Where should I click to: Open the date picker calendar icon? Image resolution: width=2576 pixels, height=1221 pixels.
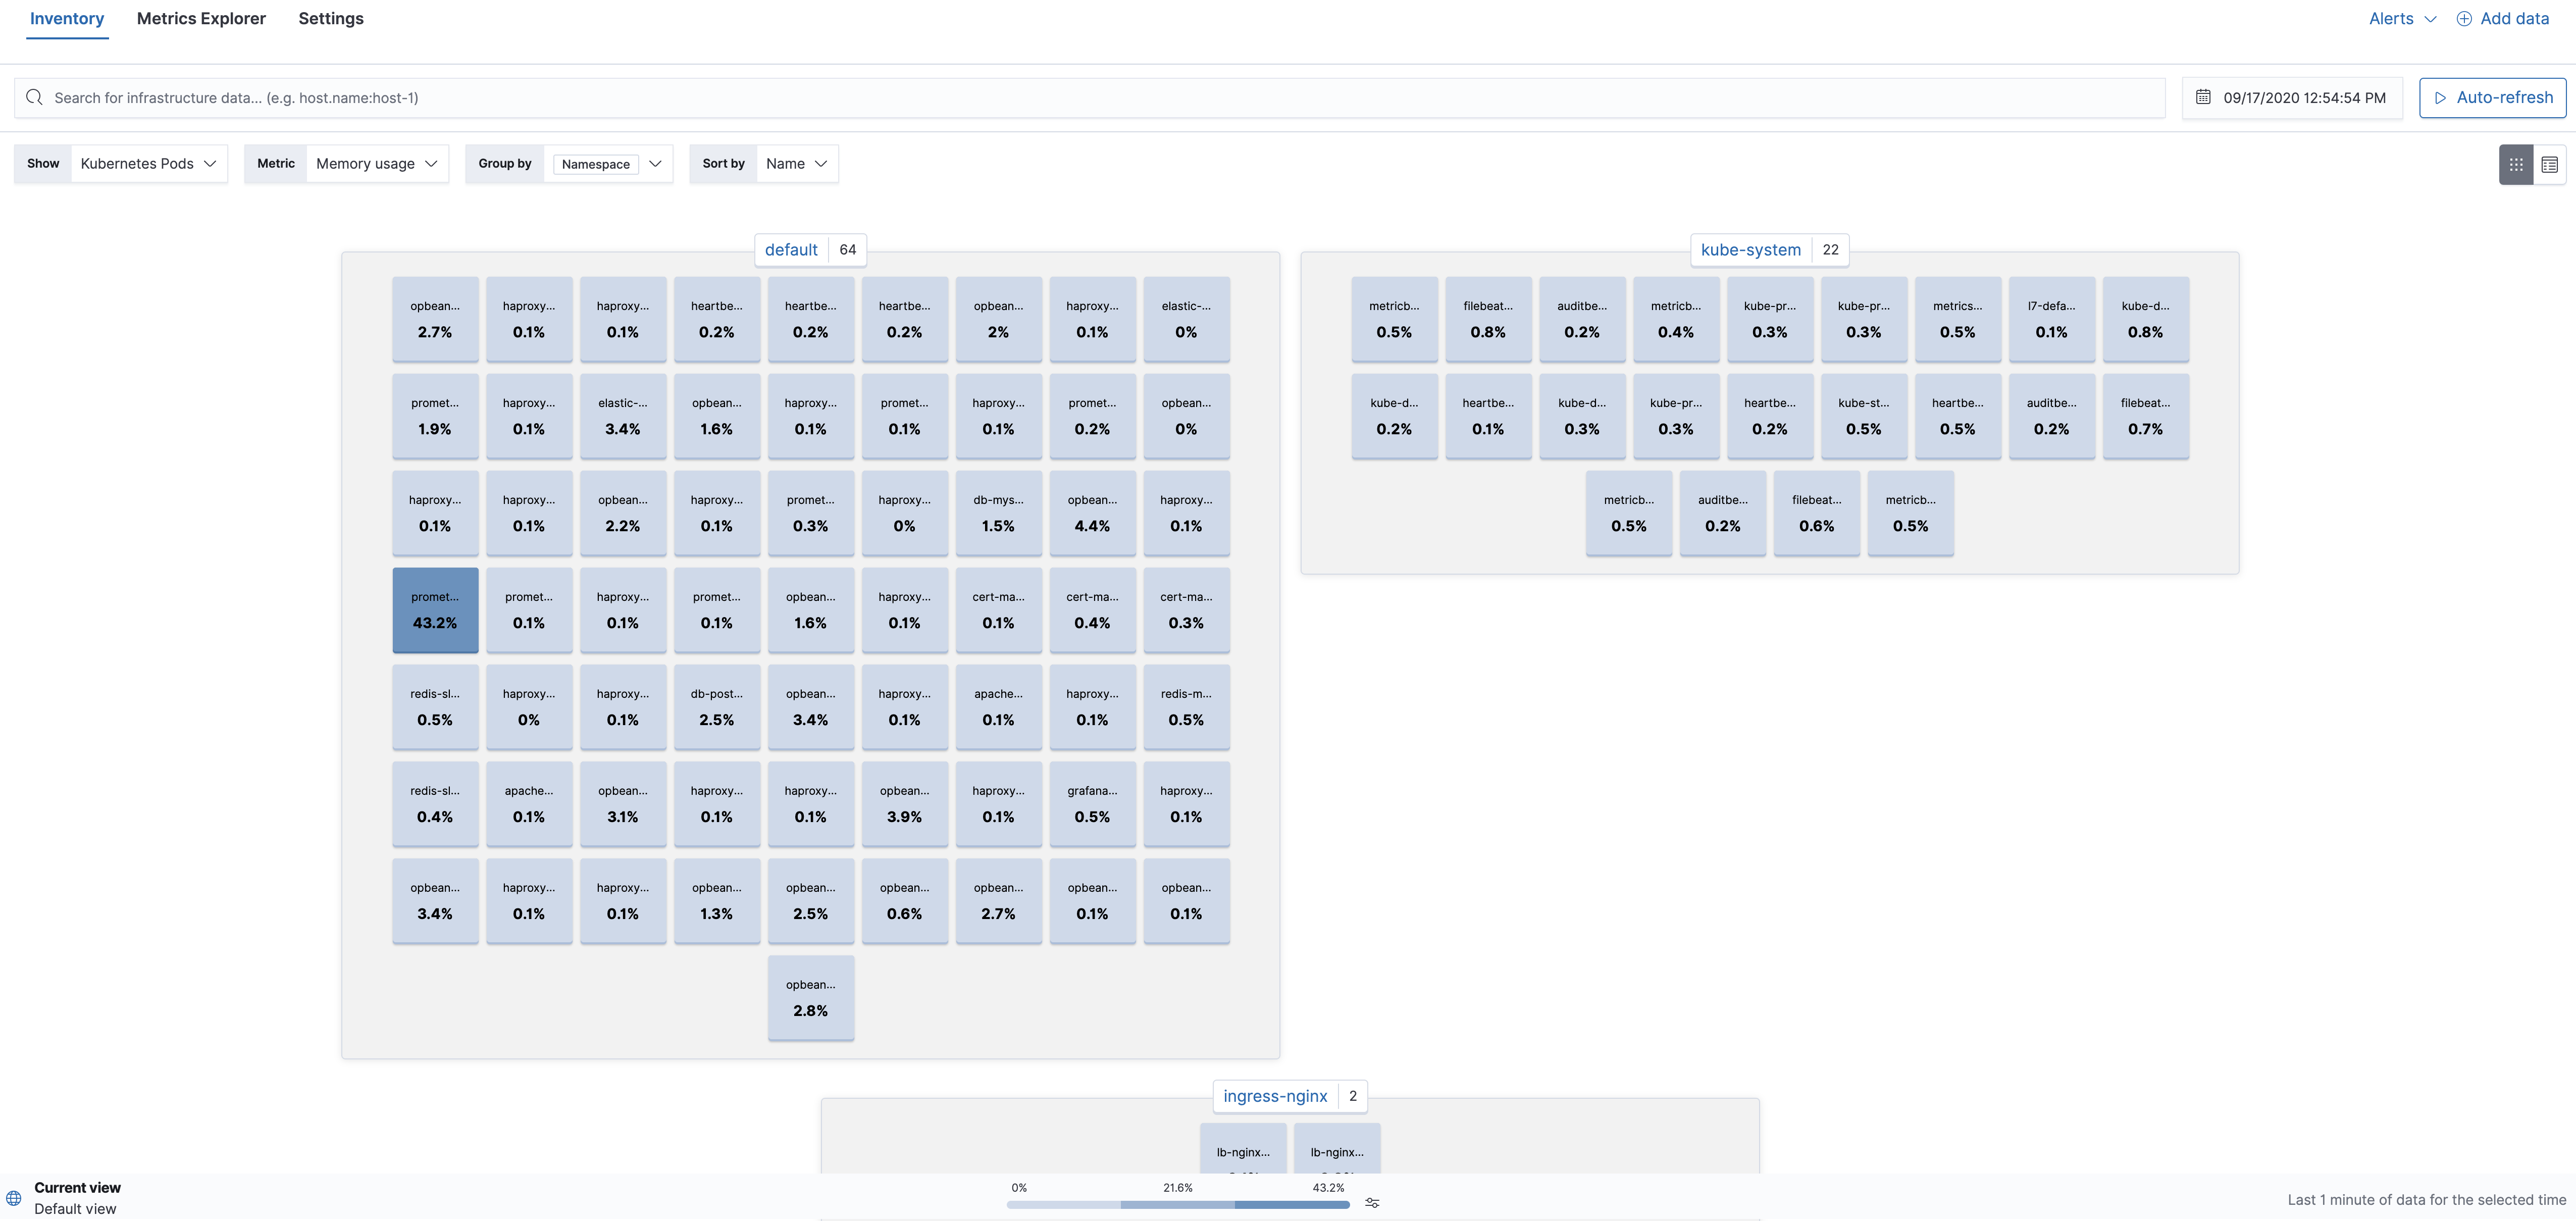point(2203,97)
